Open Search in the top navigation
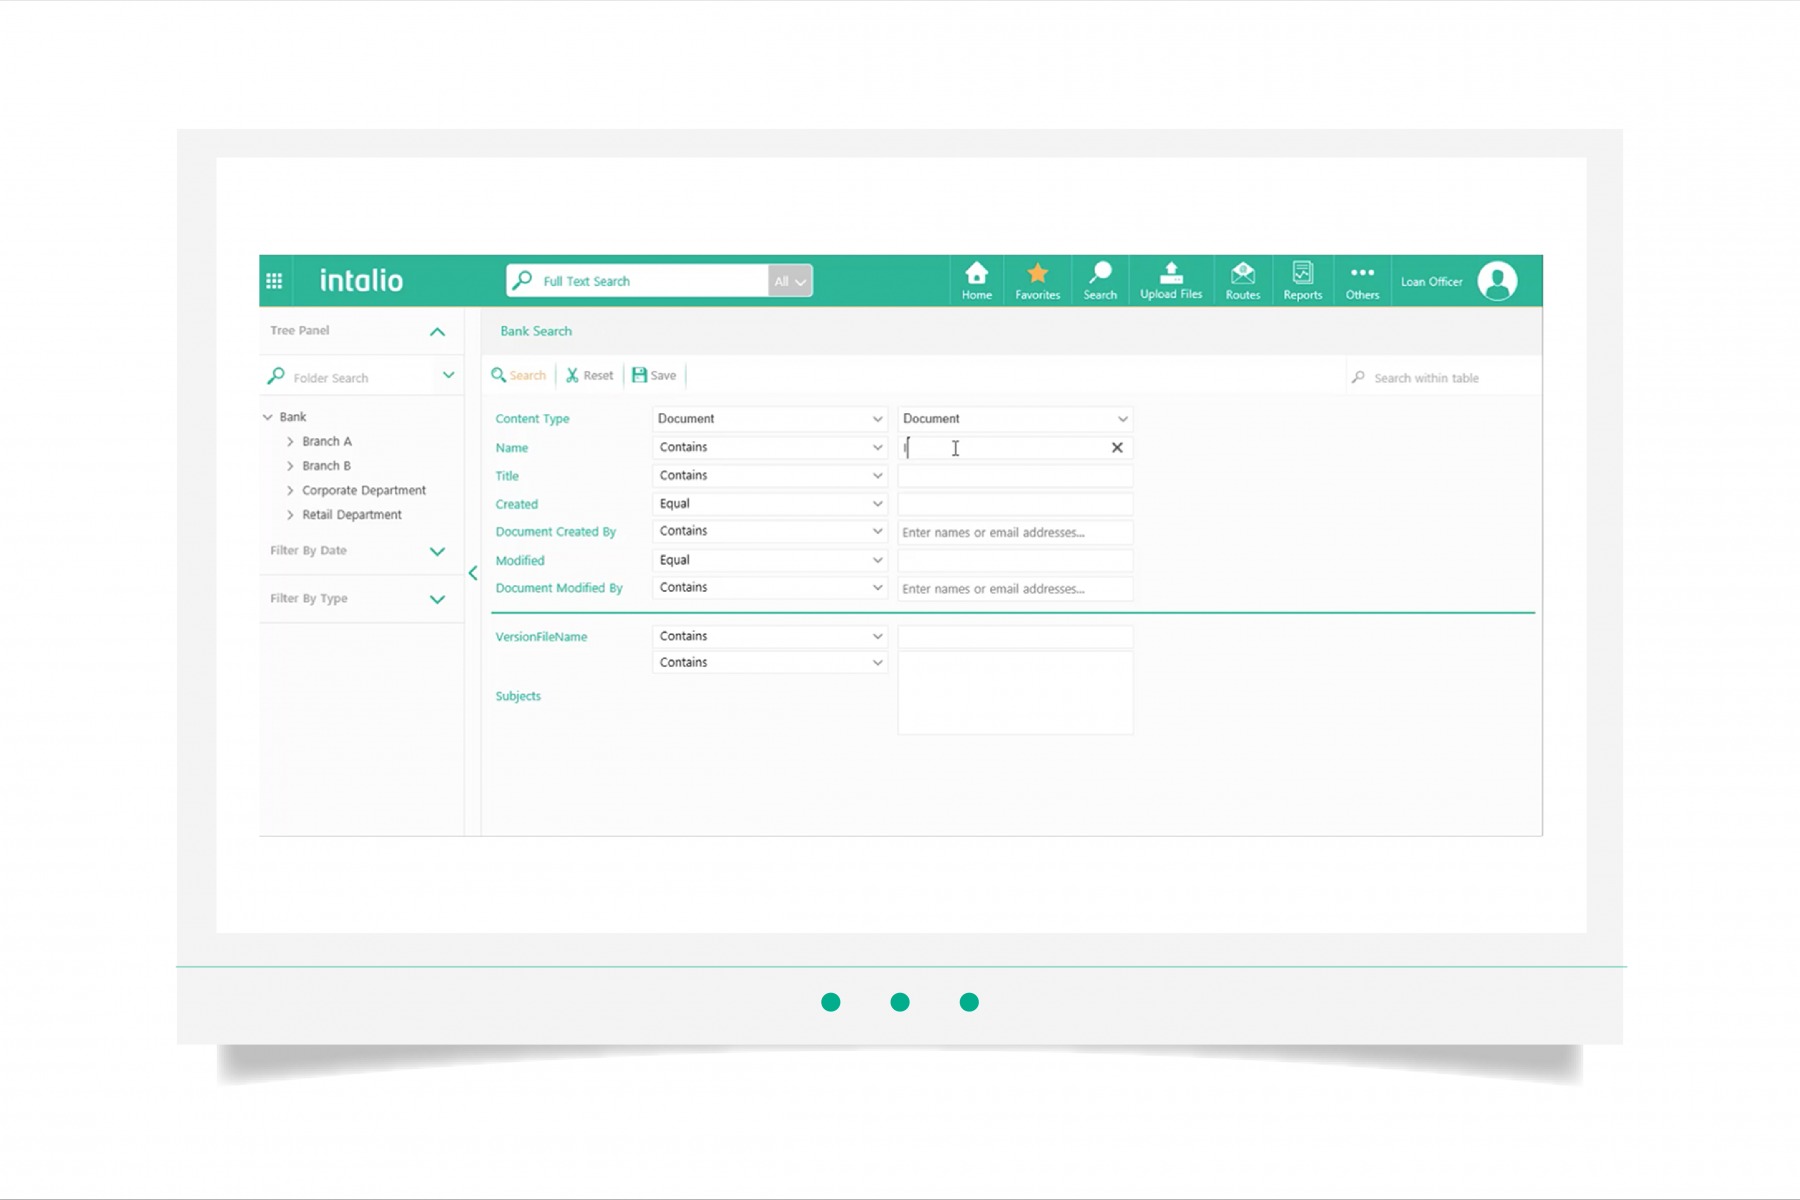This screenshot has height=1200, width=1800. coord(1100,281)
